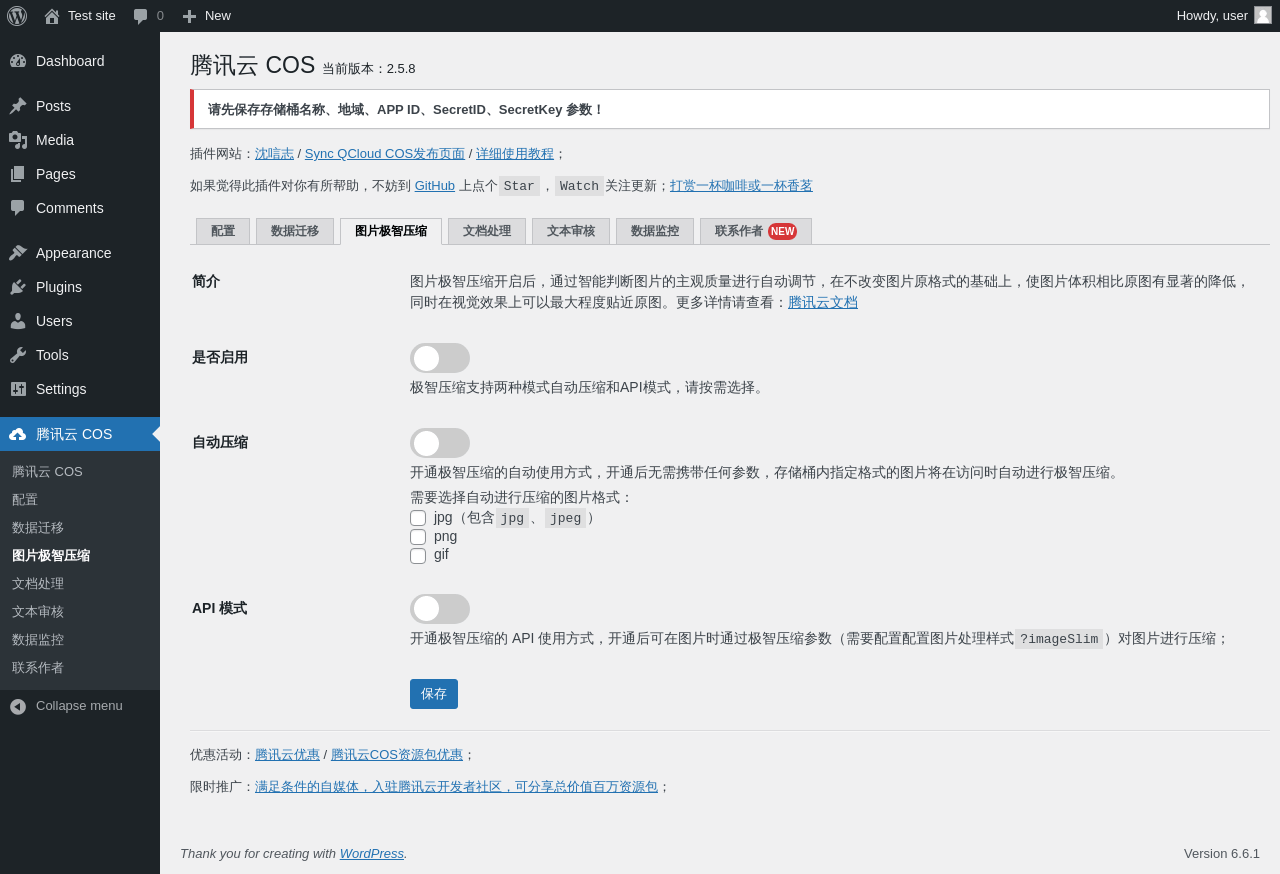Image resolution: width=1280 pixels, height=874 pixels.
Task: Click the Tools wrench icon
Action: click(18, 355)
